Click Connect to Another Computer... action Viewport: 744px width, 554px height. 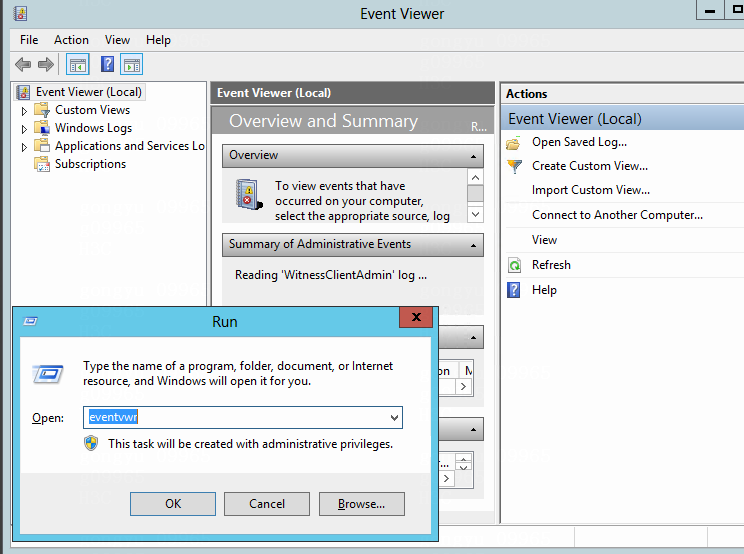(x=617, y=215)
